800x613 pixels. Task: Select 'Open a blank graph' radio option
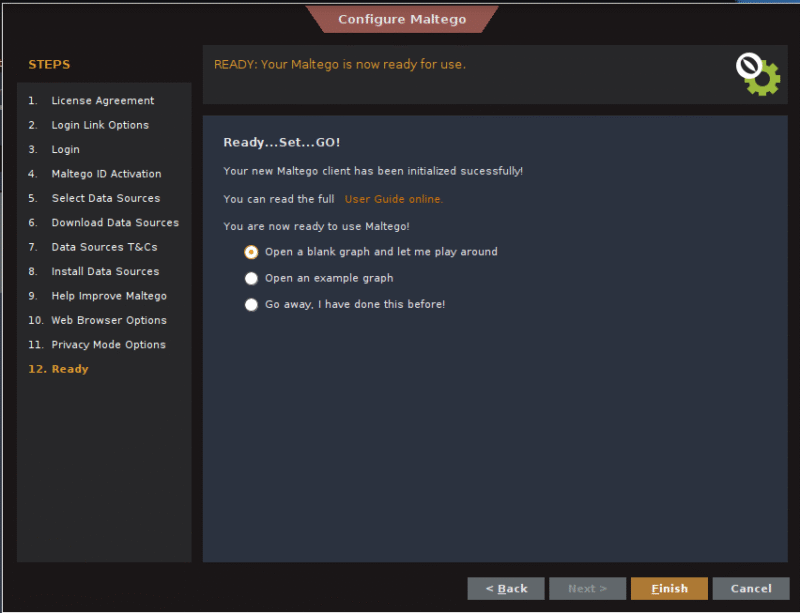[252, 252]
